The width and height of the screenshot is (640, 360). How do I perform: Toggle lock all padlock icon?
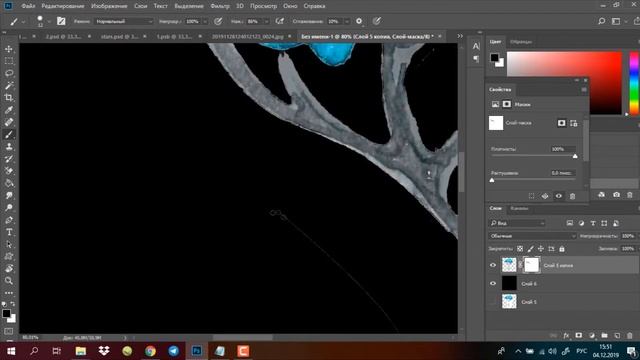click(562, 249)
